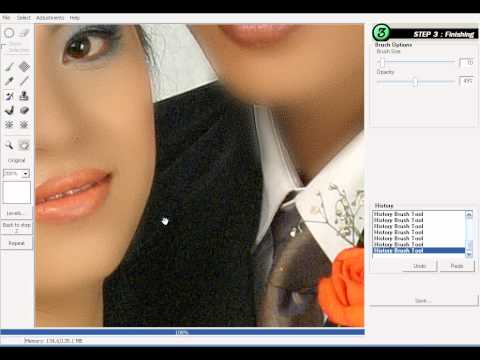Viewport: 480px width, 360px height.
Task: Select the magnifier zoom tool
Action: pyautogui.click(x=9, y=145)
